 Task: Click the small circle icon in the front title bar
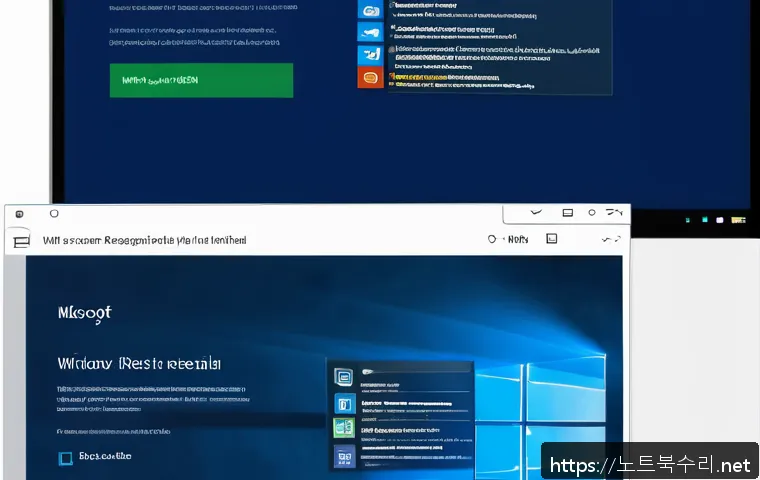click(x=592, y=212)
